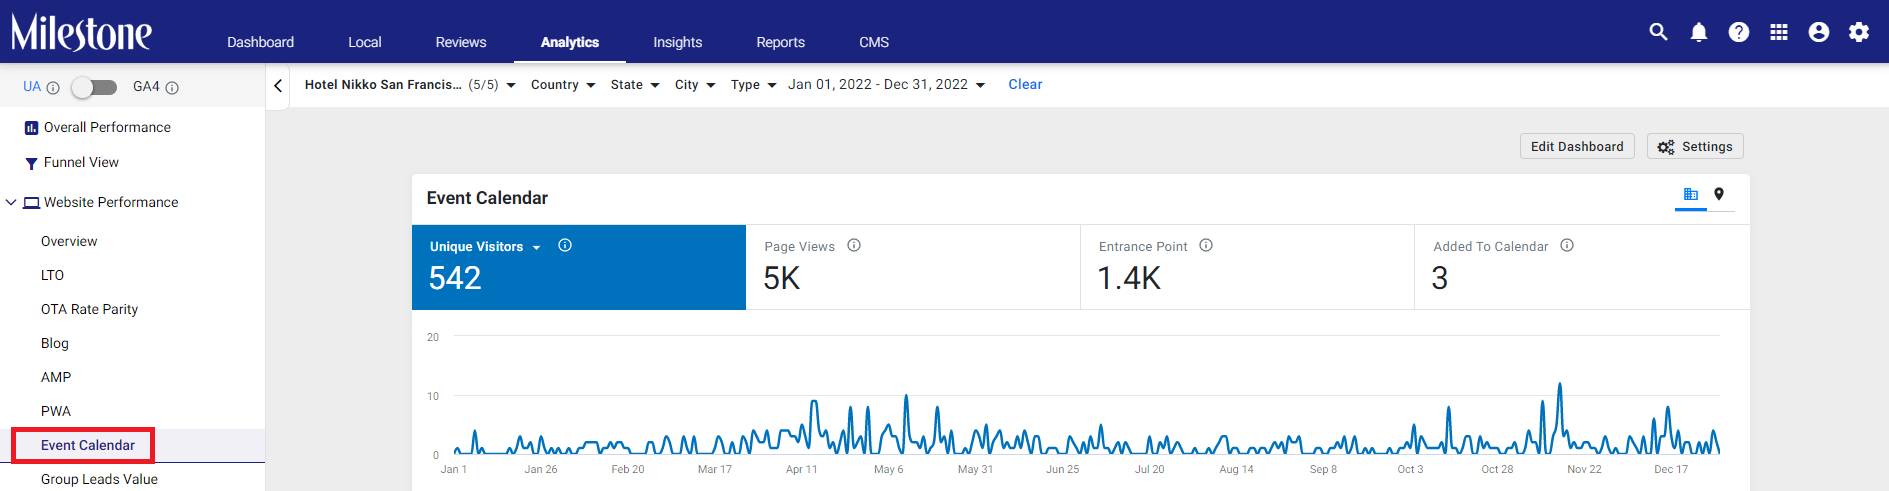
Task: Expand the Unique Visitors metric dropdown
Action: [x=536, y=247]
